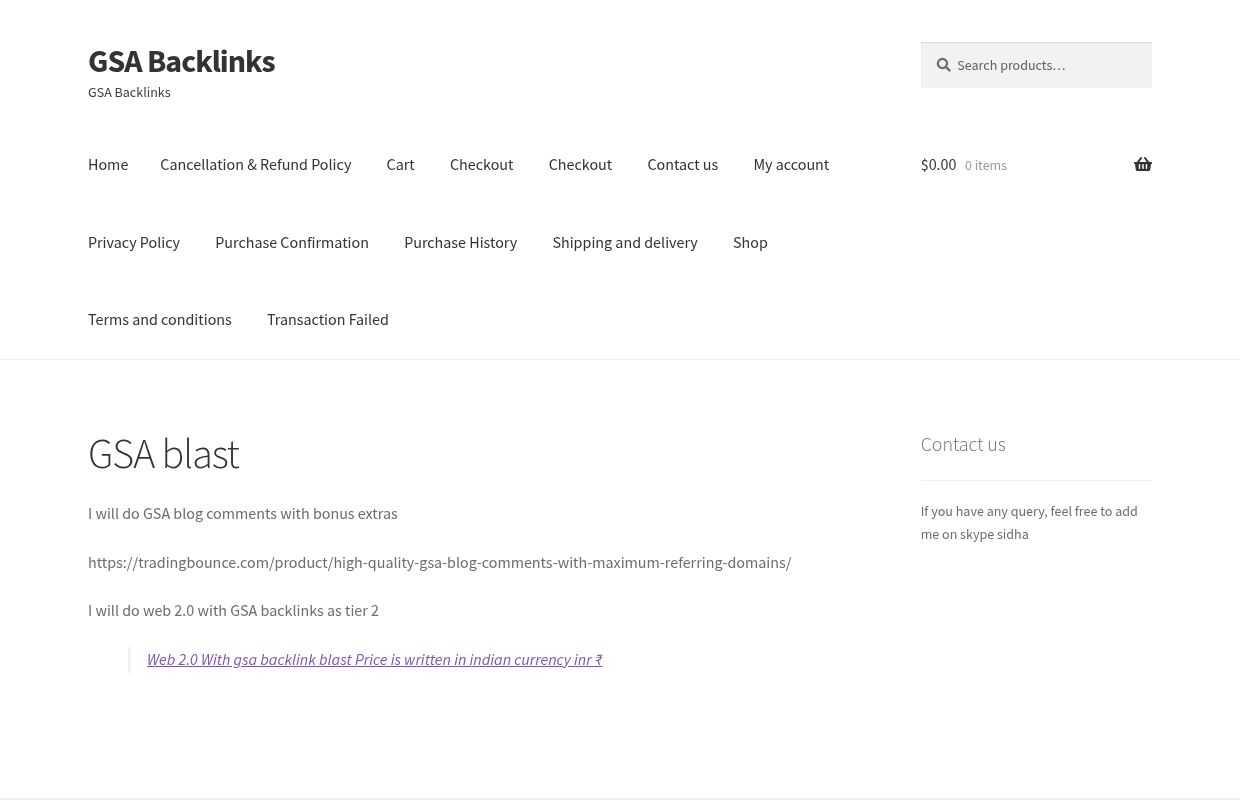Click the tradingbounce.com product URL text

[439, 562]
